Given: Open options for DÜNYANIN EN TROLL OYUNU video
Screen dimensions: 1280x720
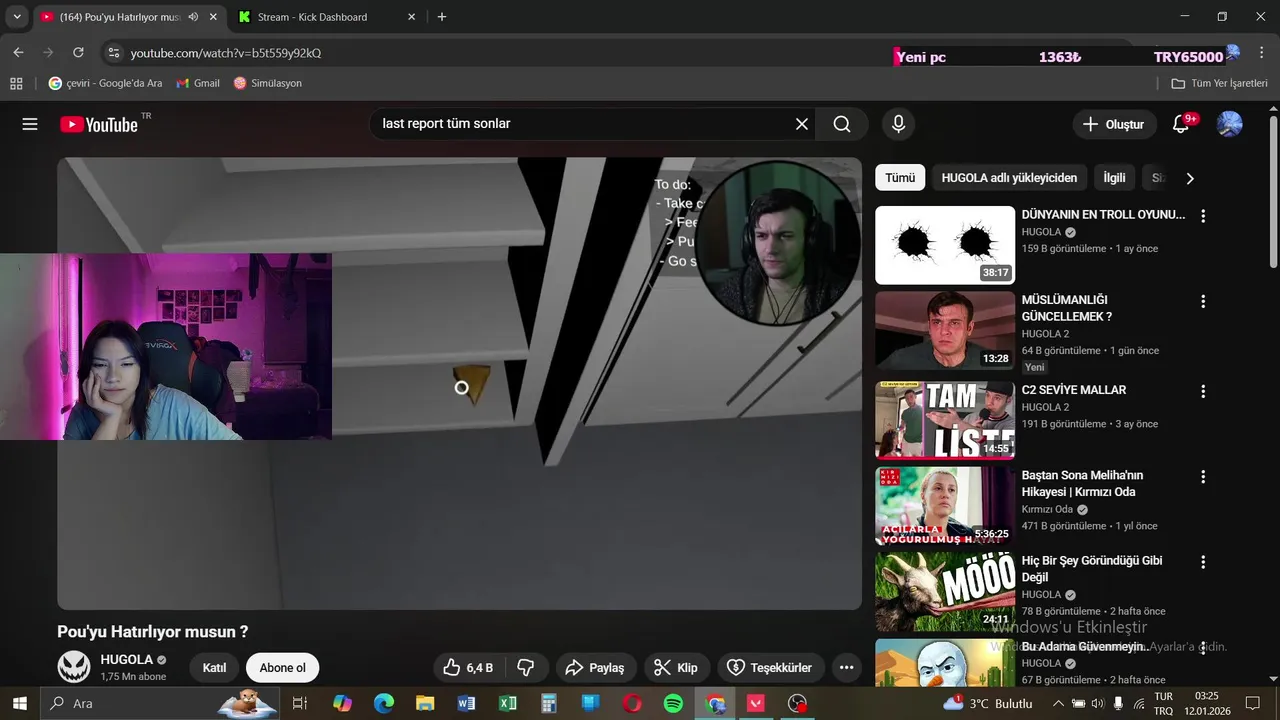Looking at the screenshot, I should [x=1203, y=216].
